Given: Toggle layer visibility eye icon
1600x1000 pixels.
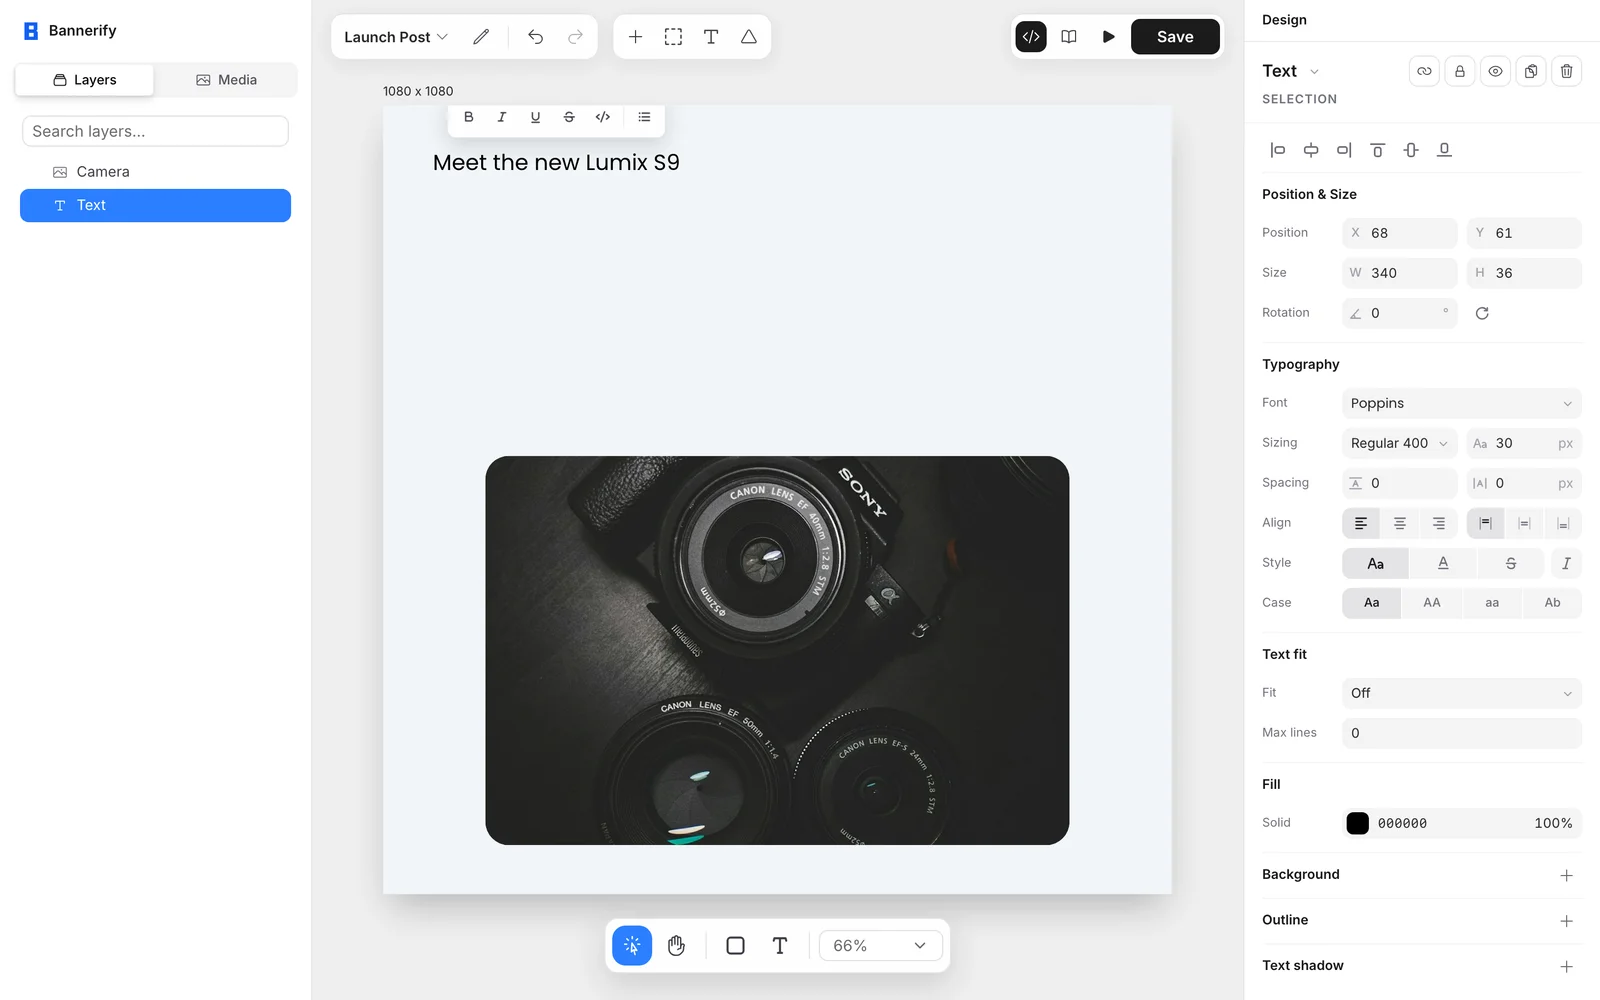Looking at the screenshot, I should (x=1495, y=71).
